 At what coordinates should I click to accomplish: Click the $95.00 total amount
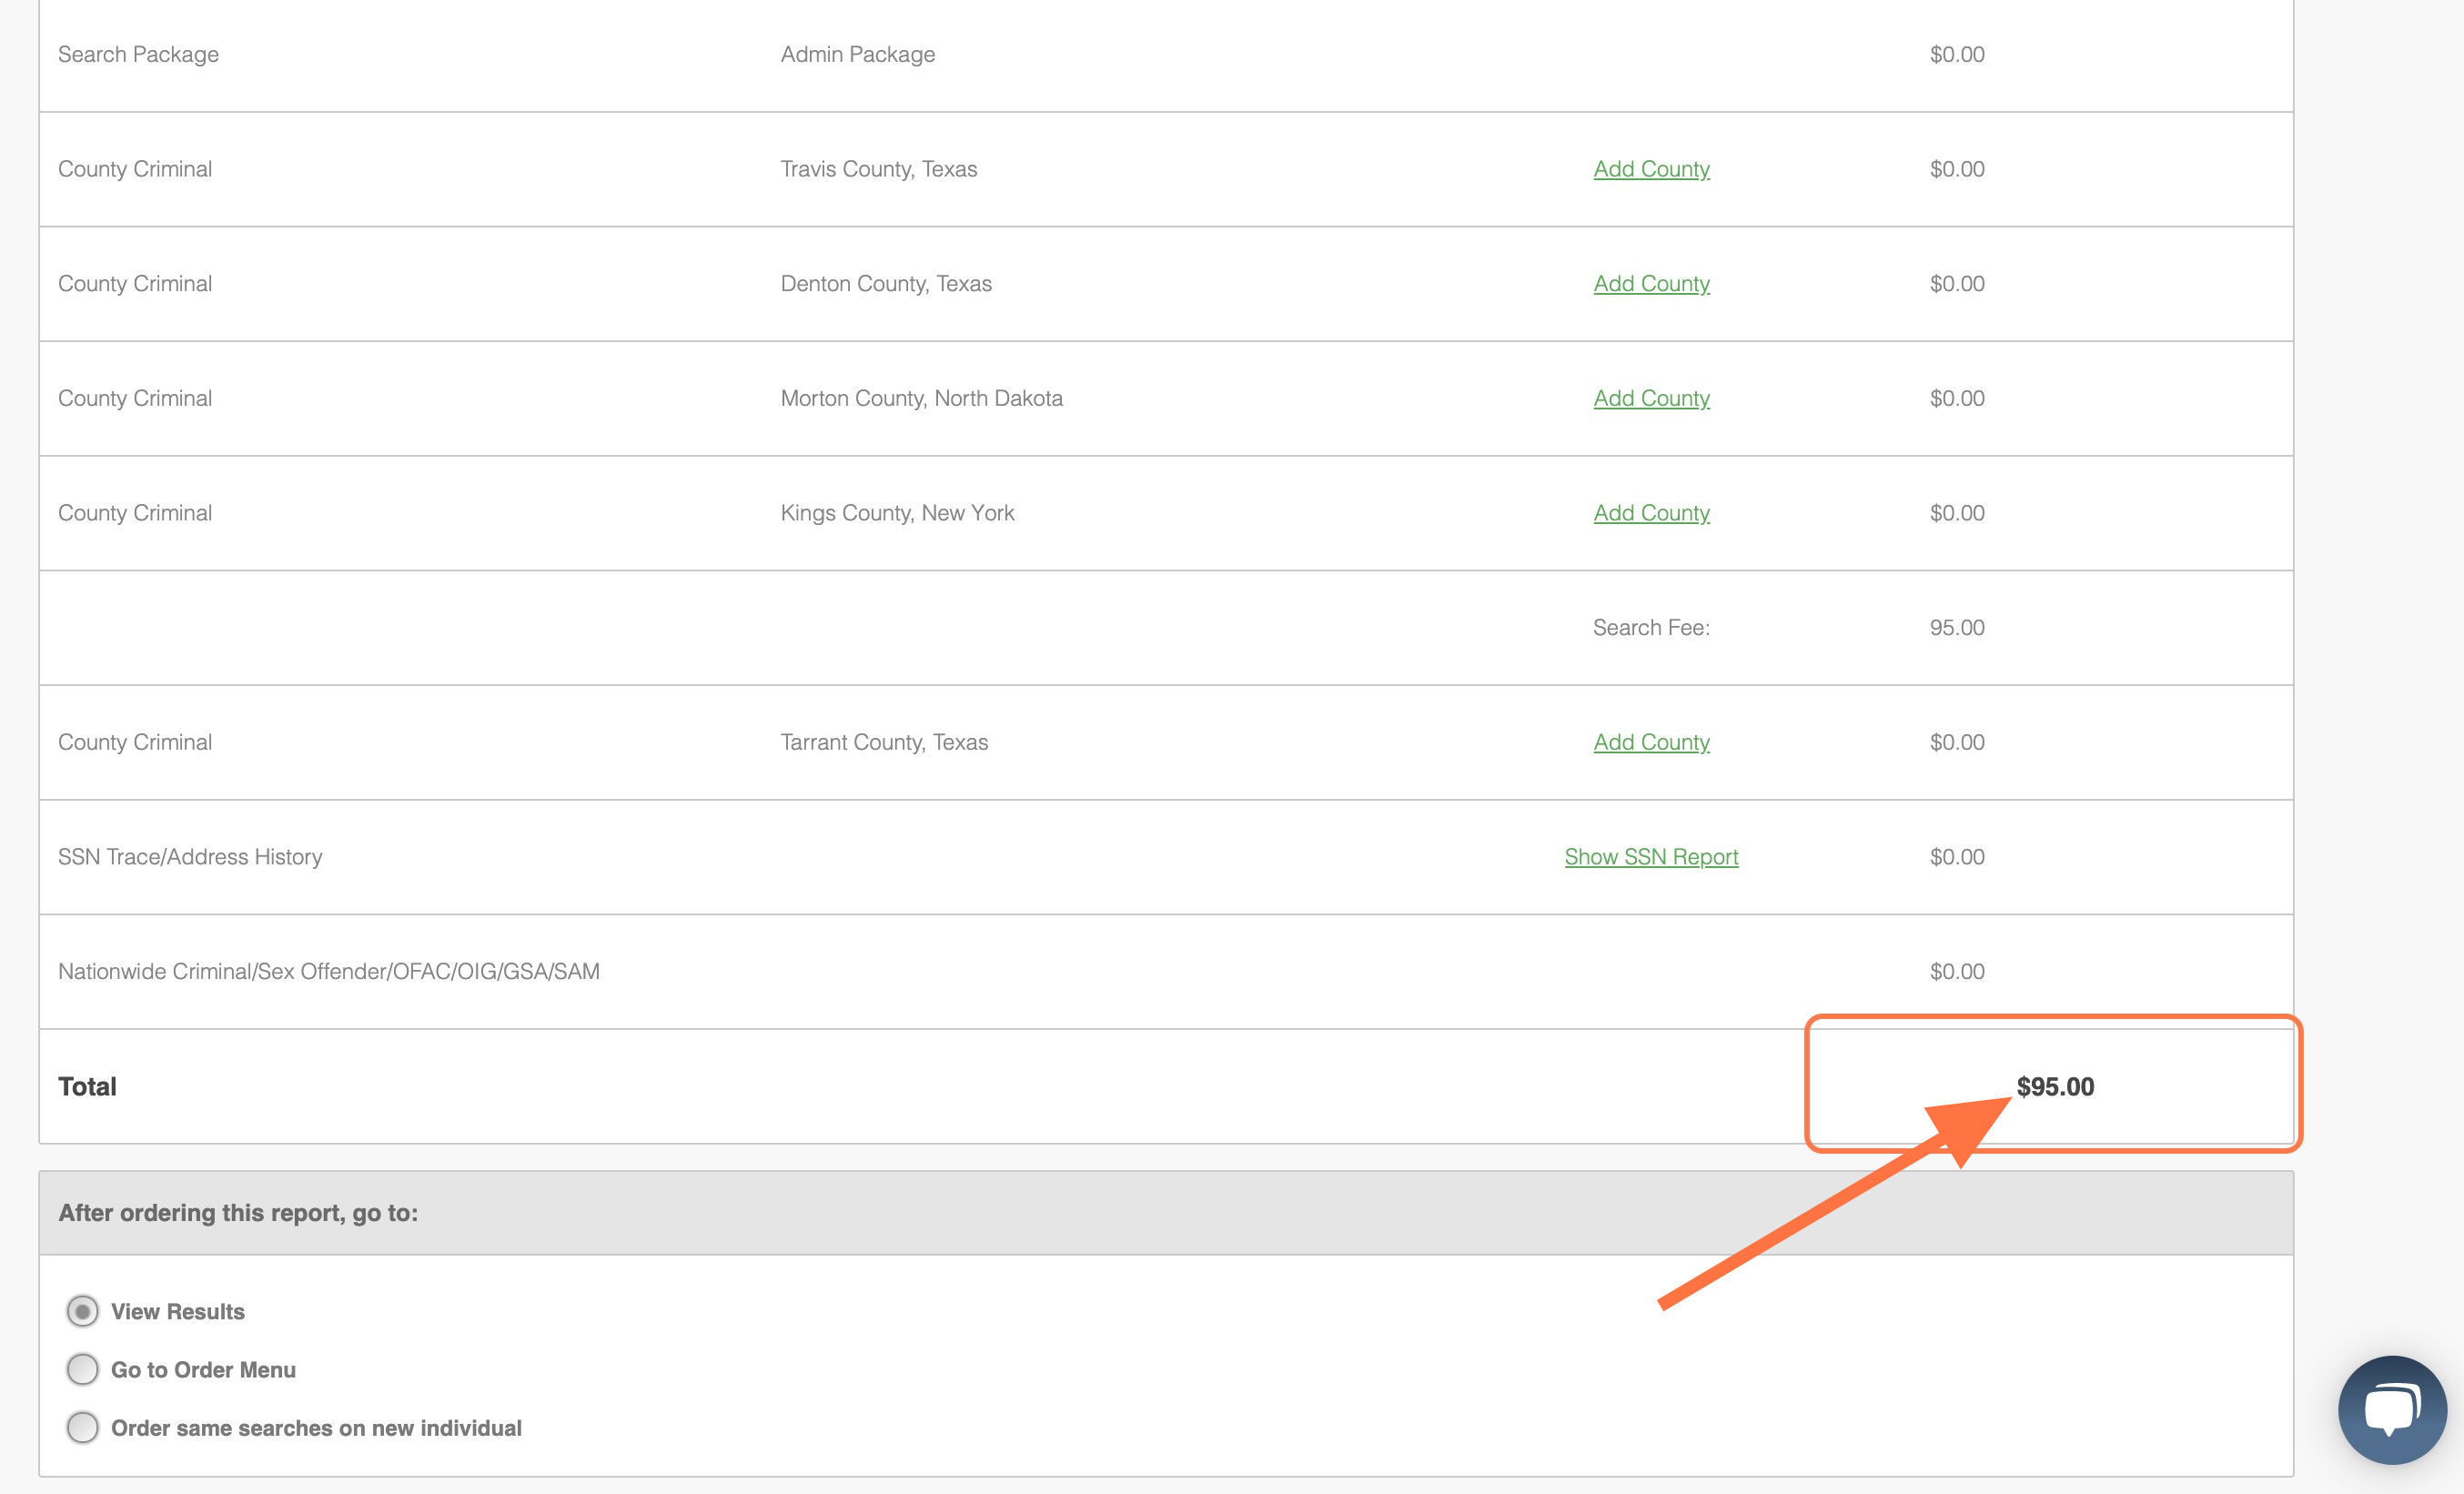pos(2054,1086)
